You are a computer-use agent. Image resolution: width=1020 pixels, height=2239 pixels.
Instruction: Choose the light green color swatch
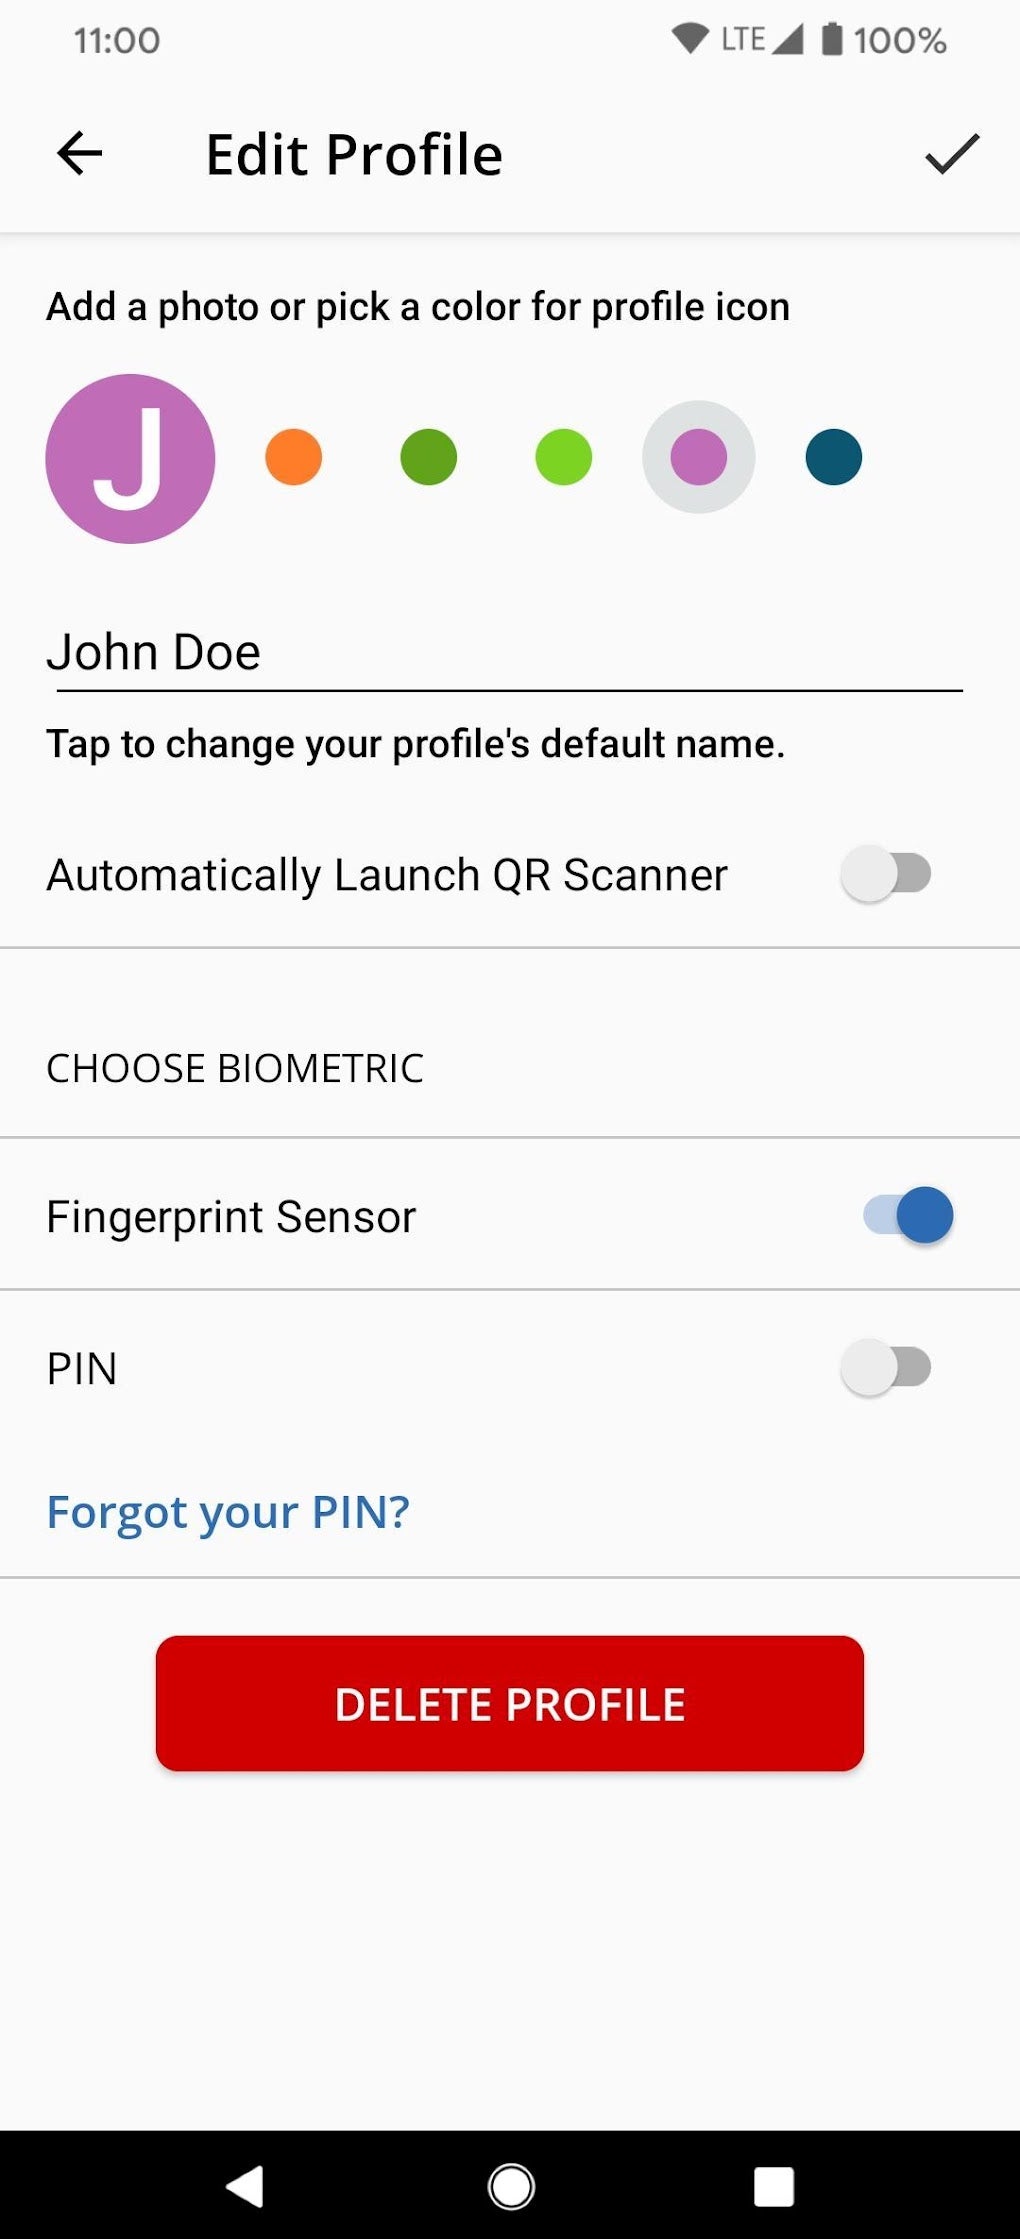coord(563,457)
